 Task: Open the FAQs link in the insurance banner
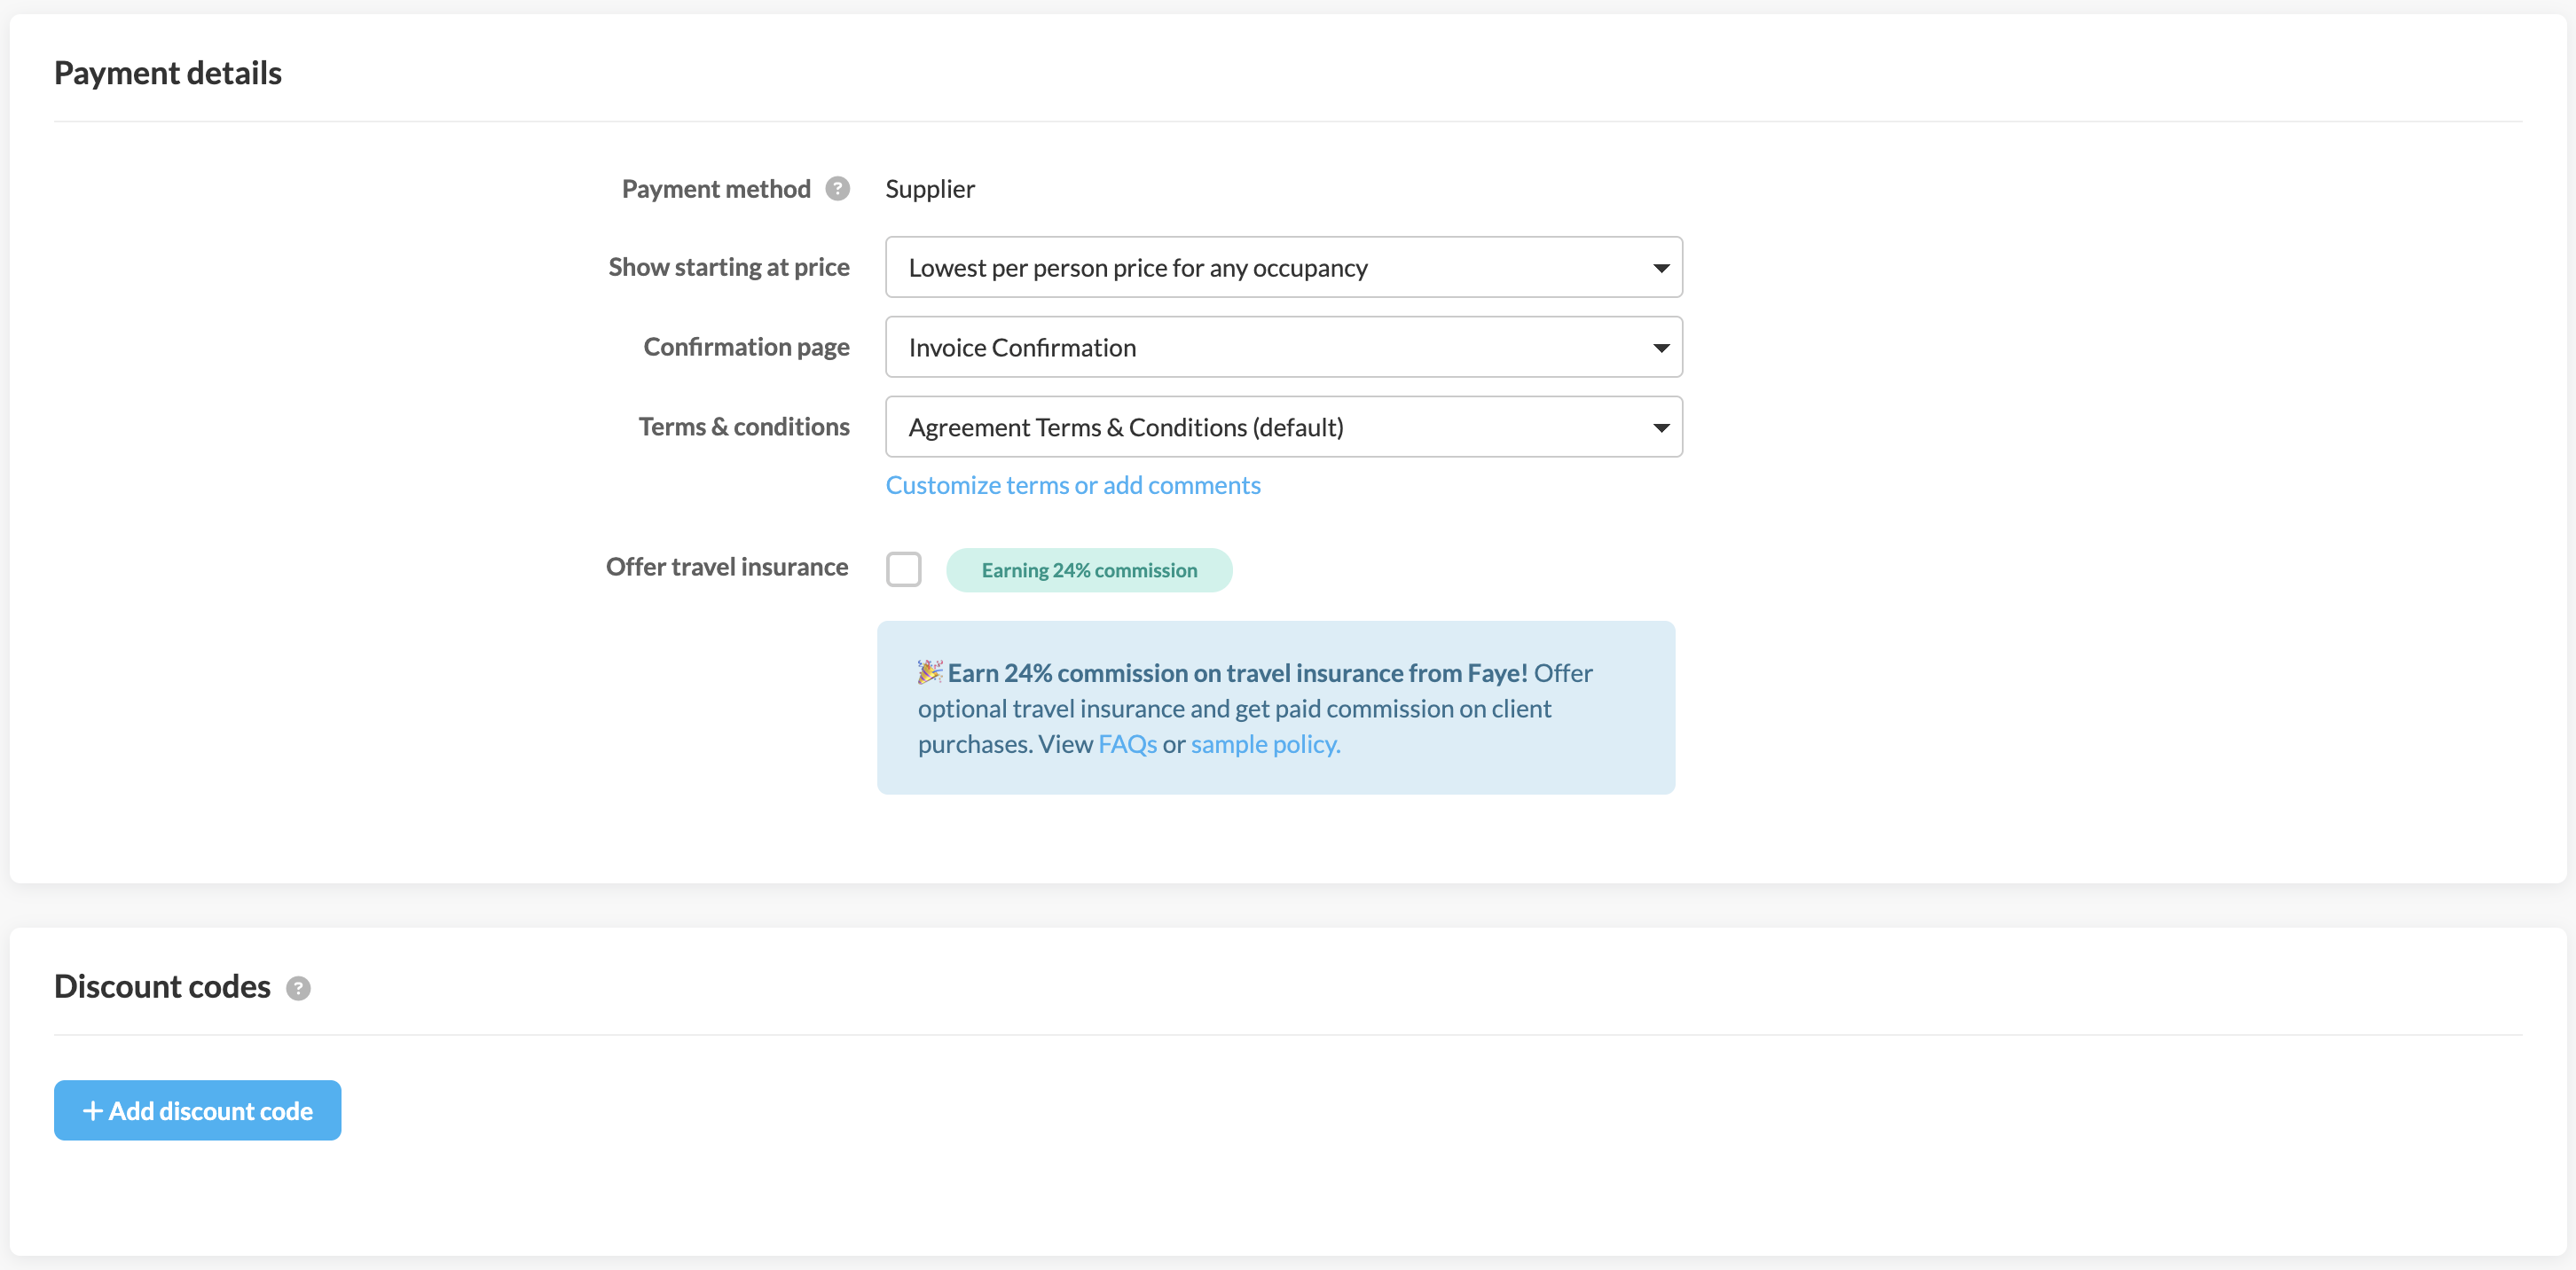coord(1127,744)
